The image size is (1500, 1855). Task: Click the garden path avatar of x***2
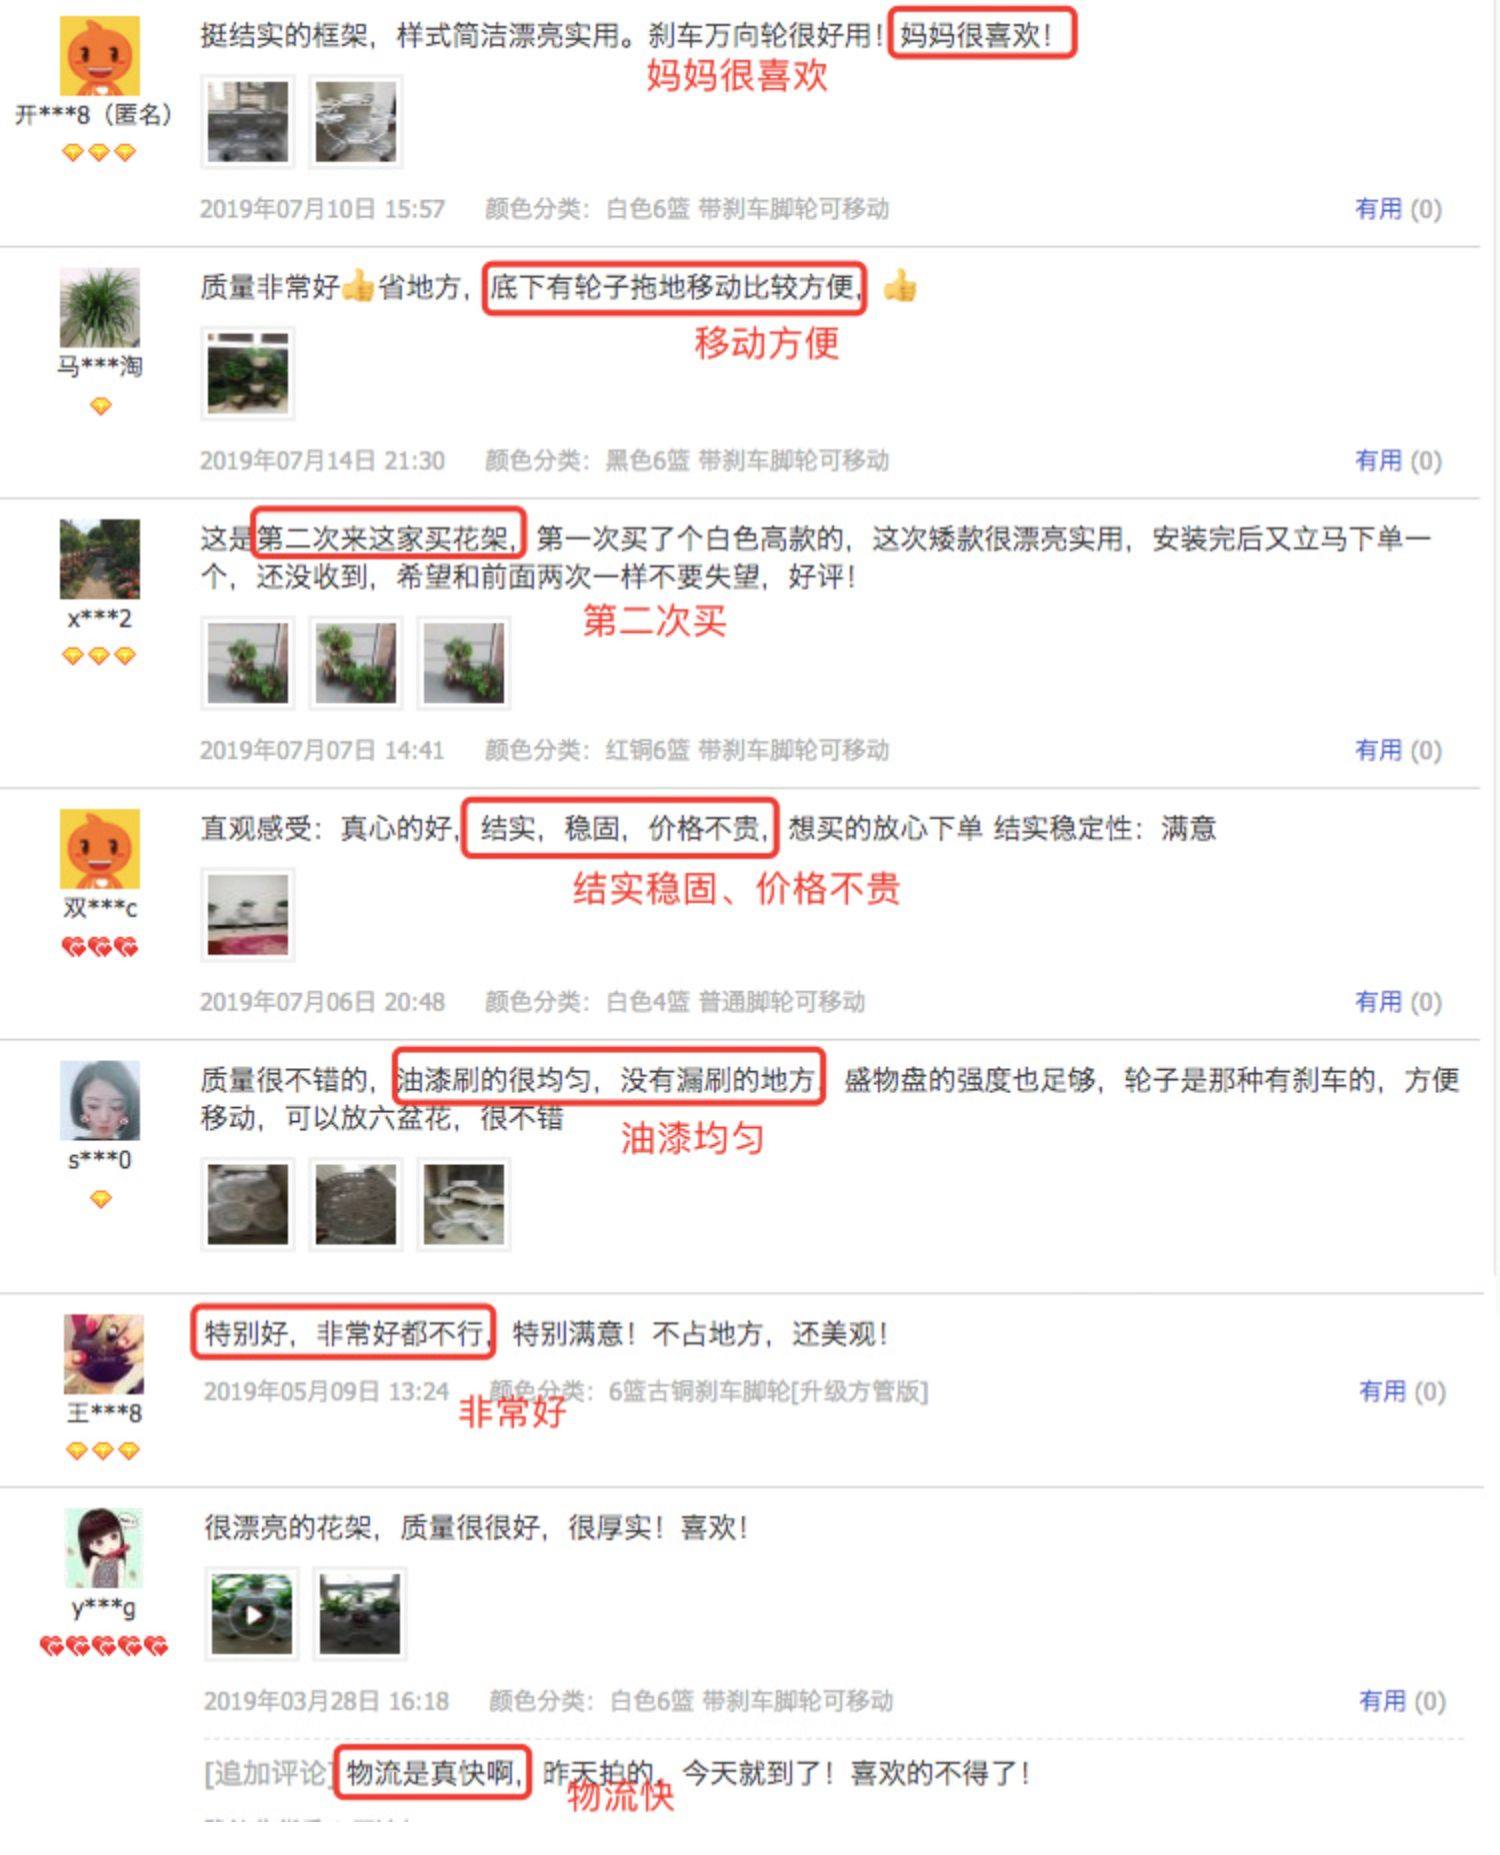99,559
